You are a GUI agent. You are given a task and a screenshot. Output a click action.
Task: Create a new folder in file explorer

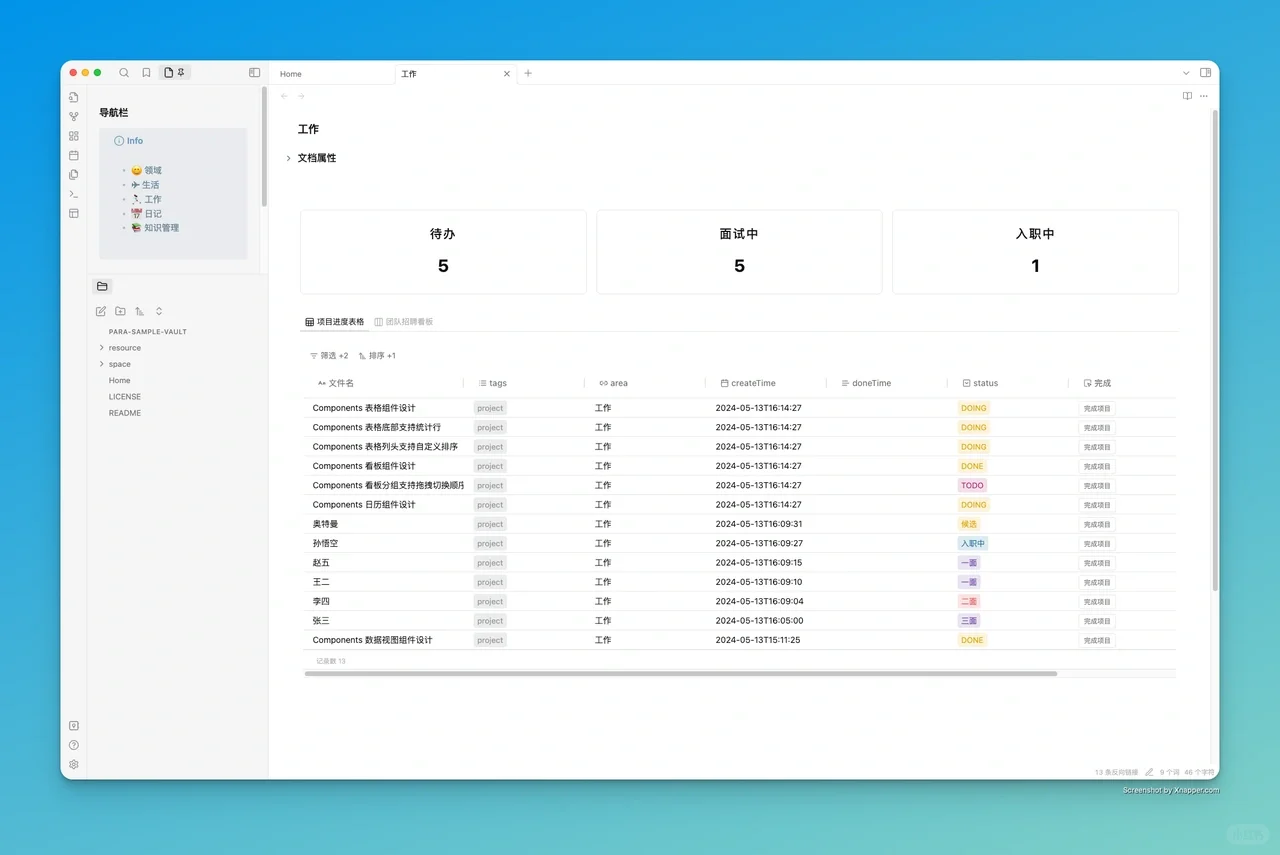[120, 311]
